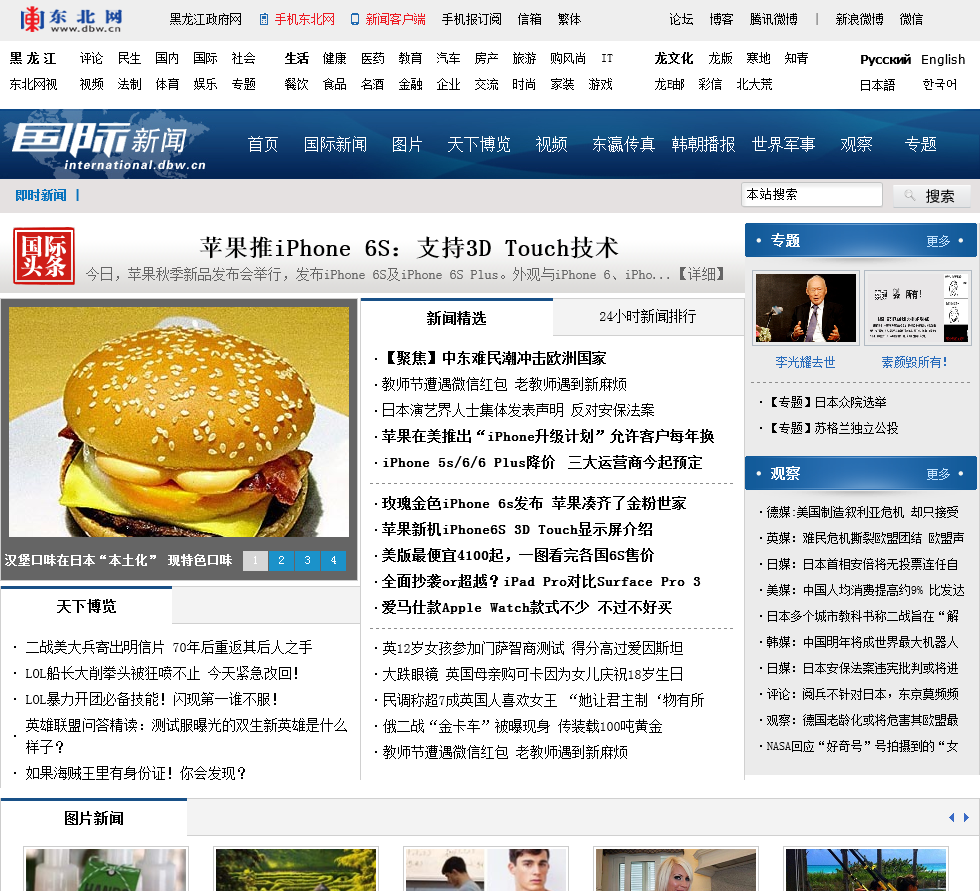
Task: Open 图片 in the blue navigation bar
Action: [407, 145]
